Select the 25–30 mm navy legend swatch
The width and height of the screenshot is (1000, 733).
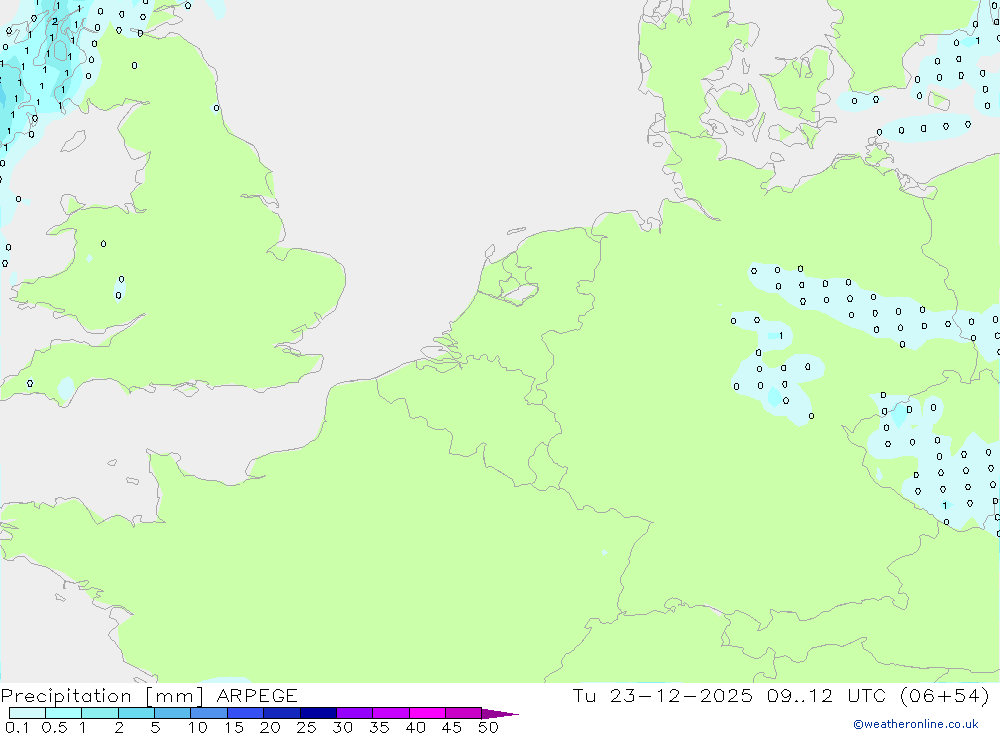point(318,713)
